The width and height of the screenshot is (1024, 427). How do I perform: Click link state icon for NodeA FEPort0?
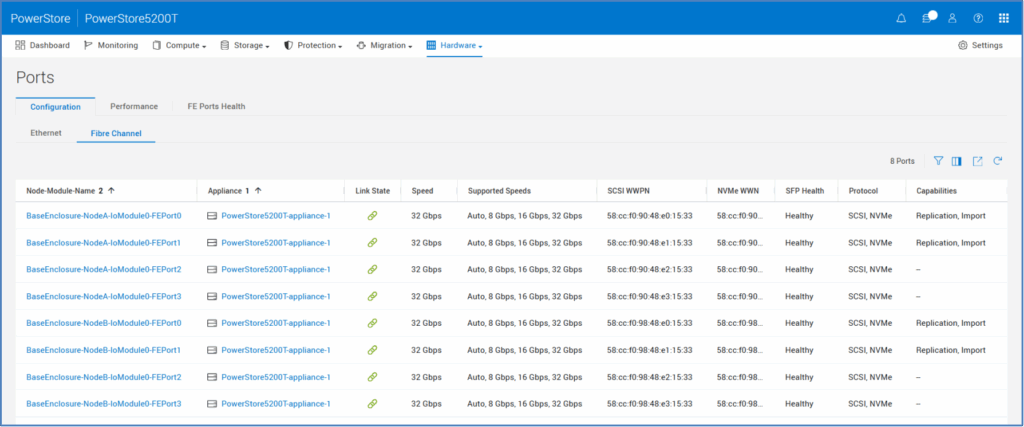pos(372,216)
